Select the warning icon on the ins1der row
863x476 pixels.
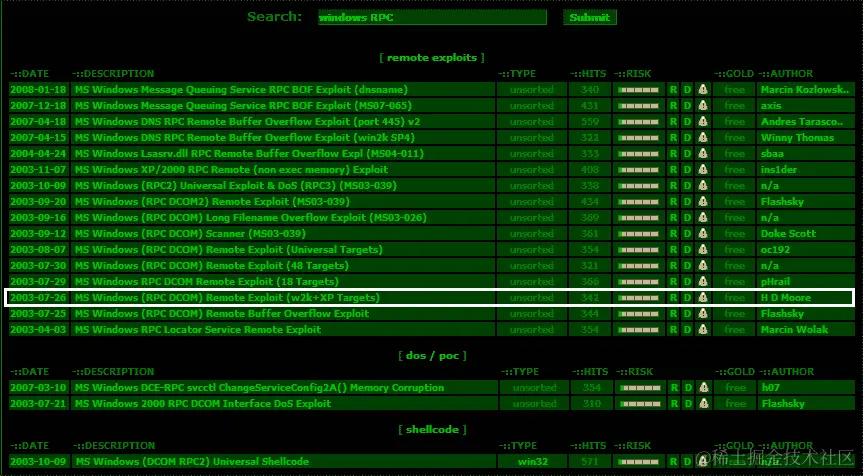click(702, 169)
